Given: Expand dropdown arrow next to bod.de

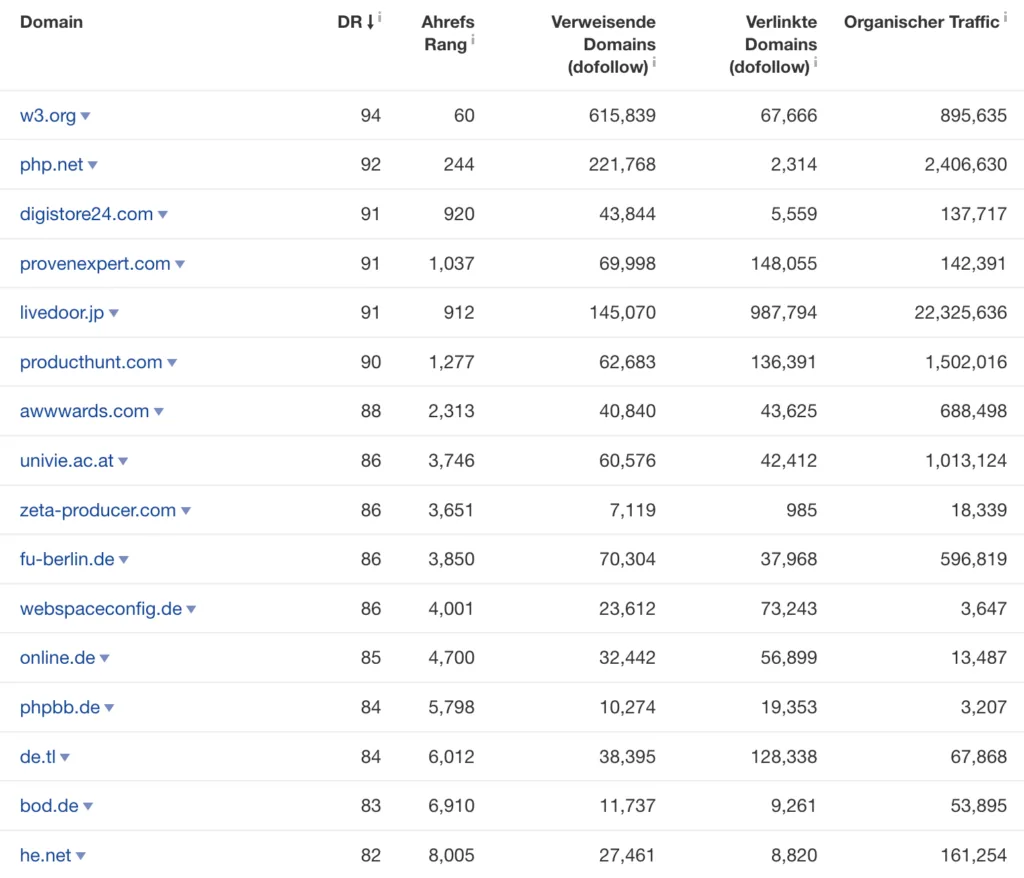Looking at the screenshot, I should pyautogui.click(x=88, y=807).
